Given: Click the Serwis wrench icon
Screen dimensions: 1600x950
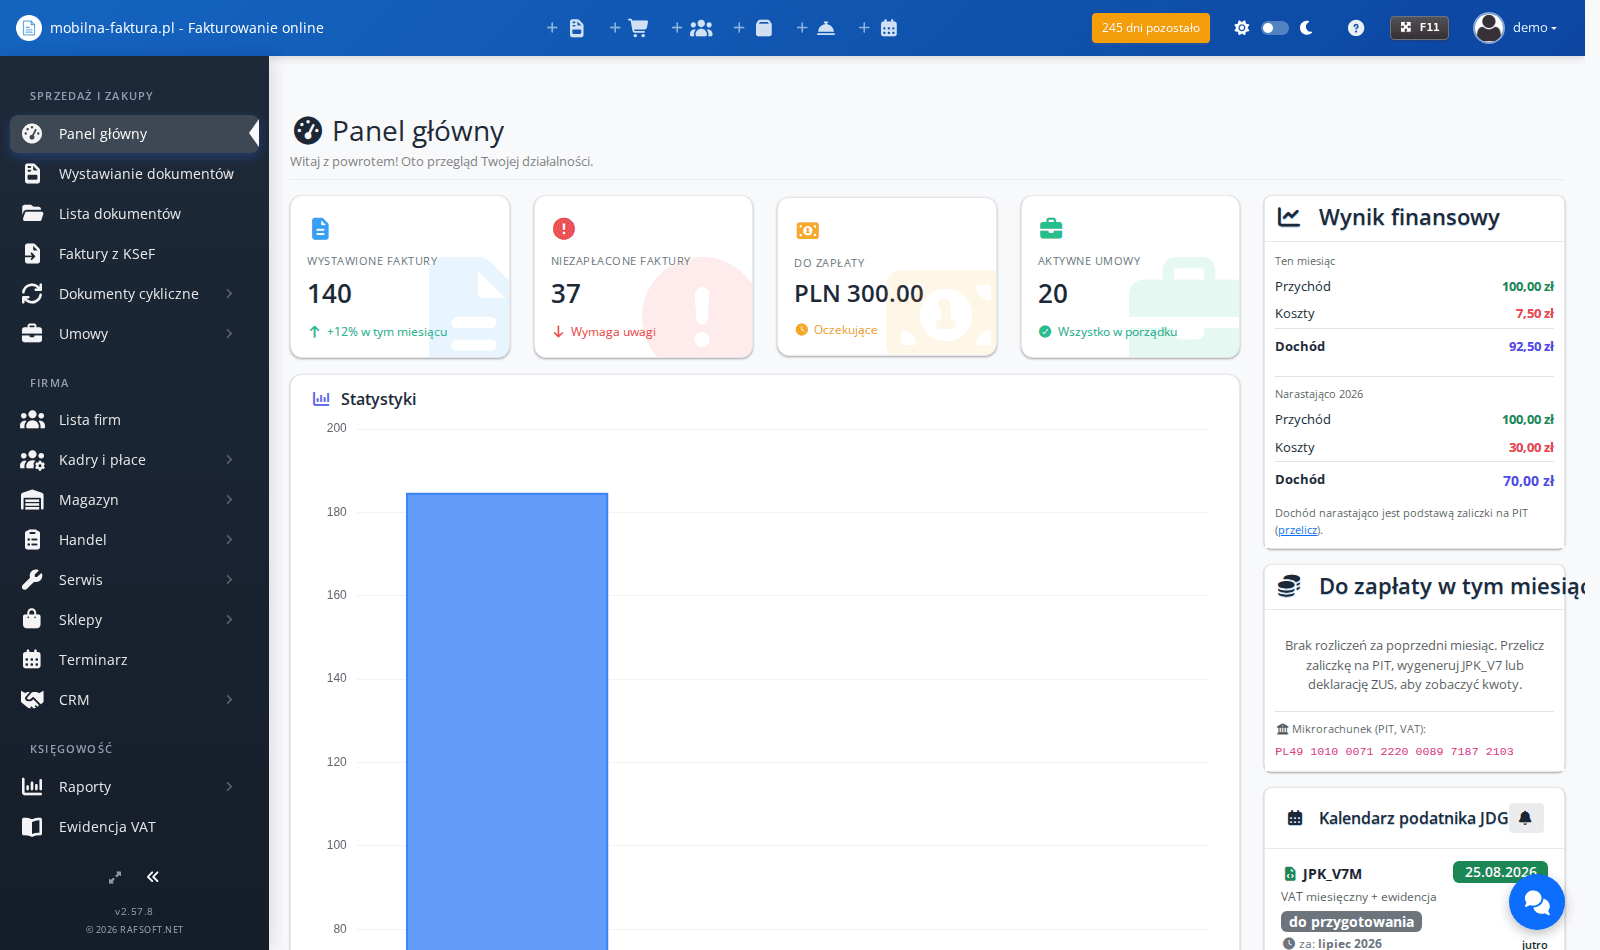Looking at the screenshot, I should tap(32, 580).
